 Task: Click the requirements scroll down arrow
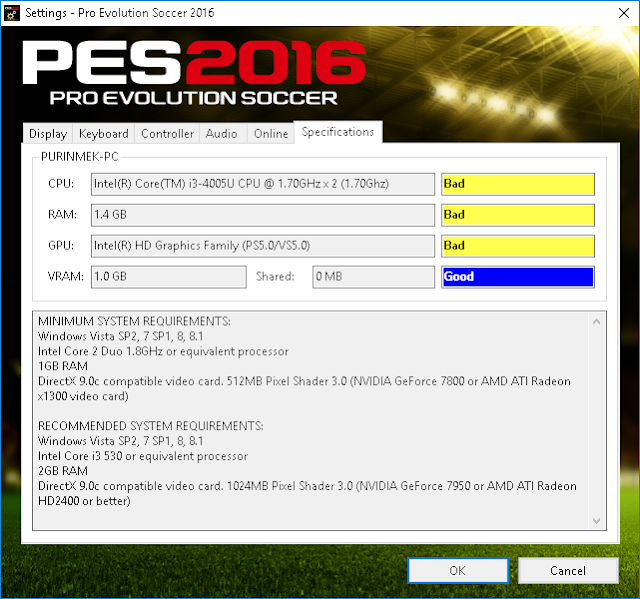[596, 521]
